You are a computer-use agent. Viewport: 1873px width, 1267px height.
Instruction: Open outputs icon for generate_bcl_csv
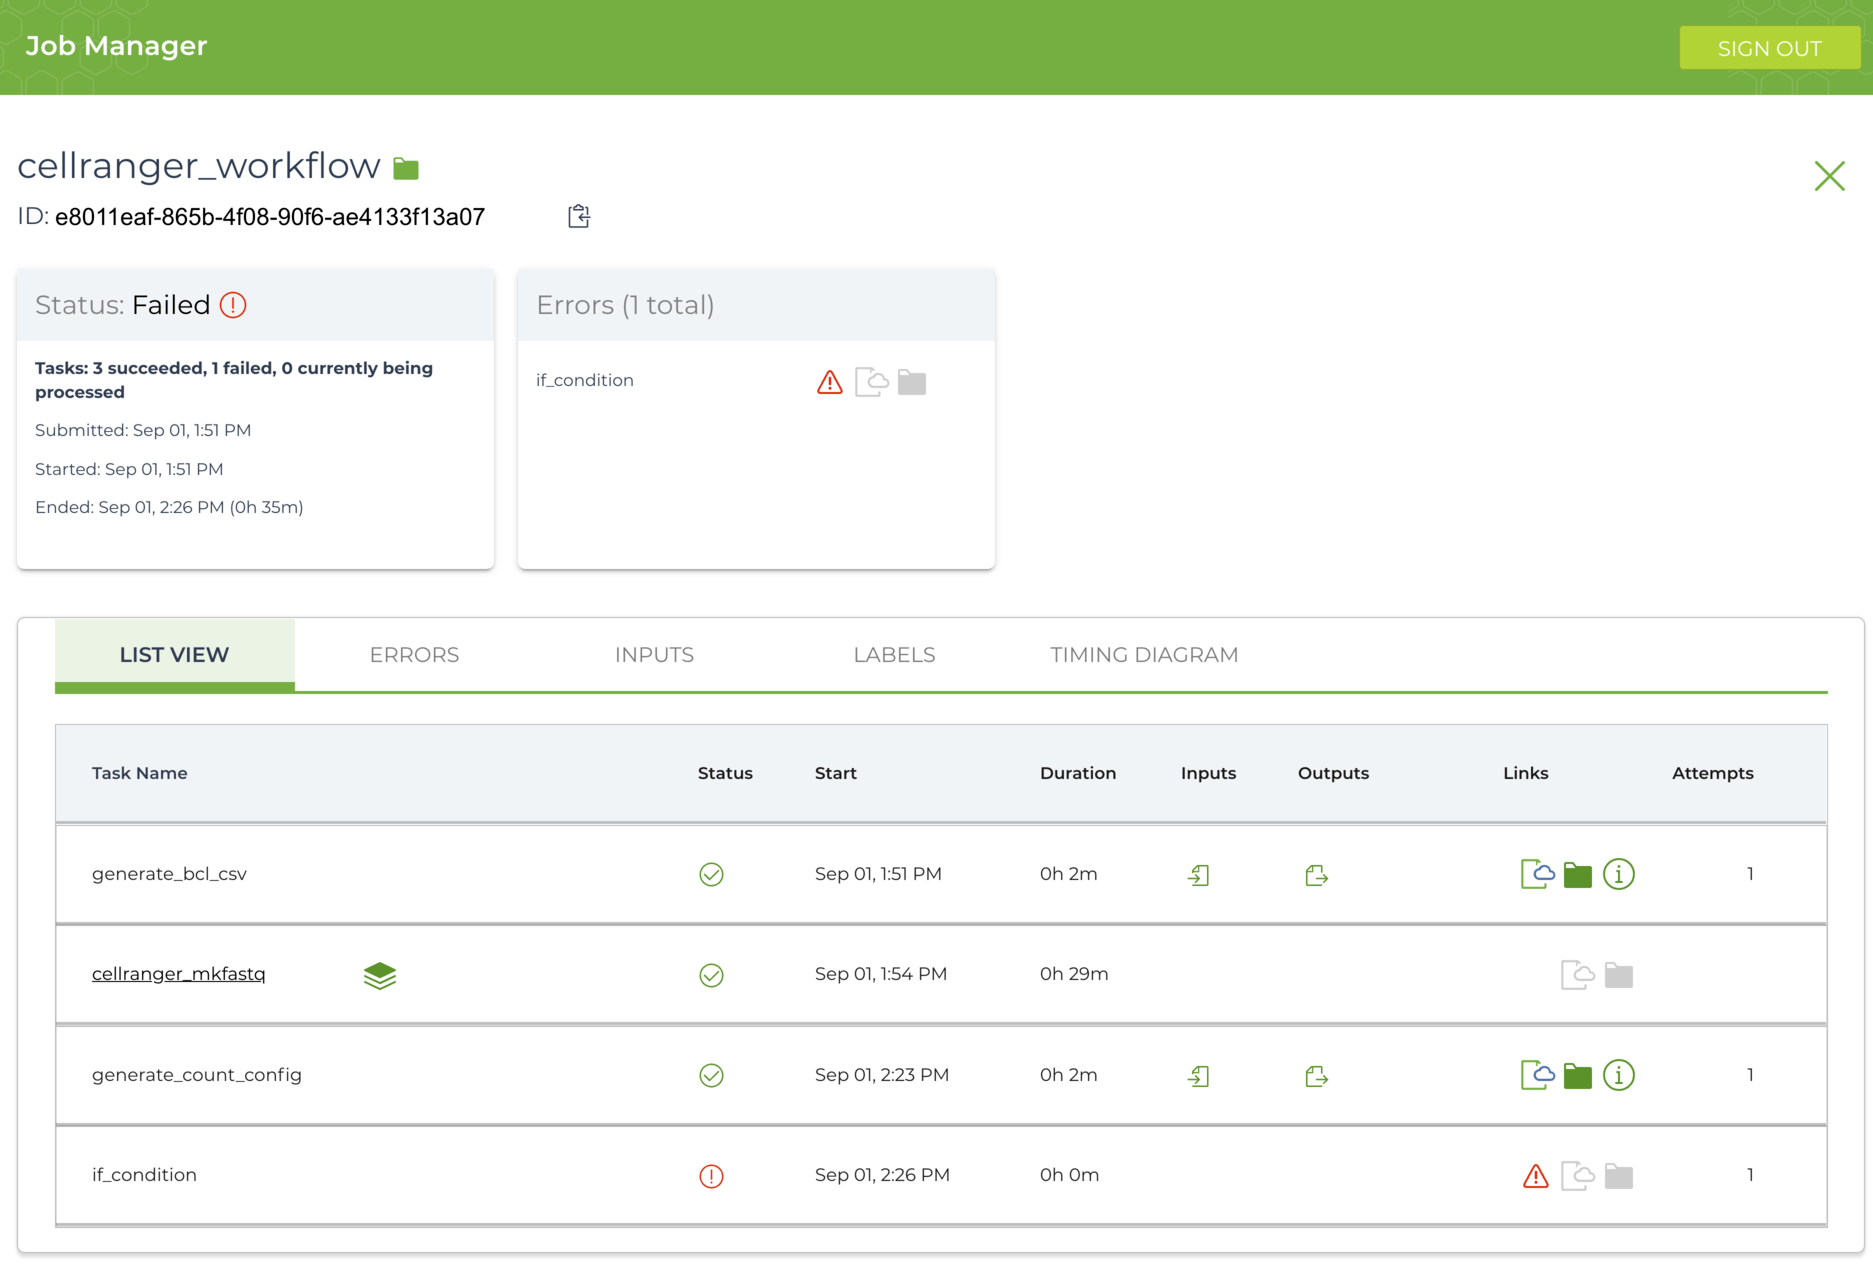[x=1316, y=875]
